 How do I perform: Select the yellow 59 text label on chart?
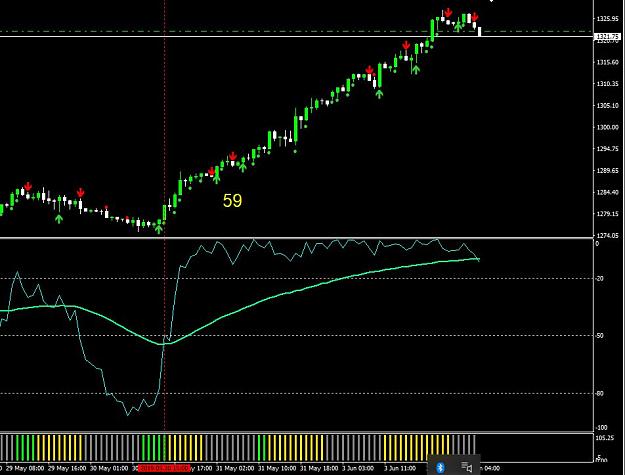(232, 200)
